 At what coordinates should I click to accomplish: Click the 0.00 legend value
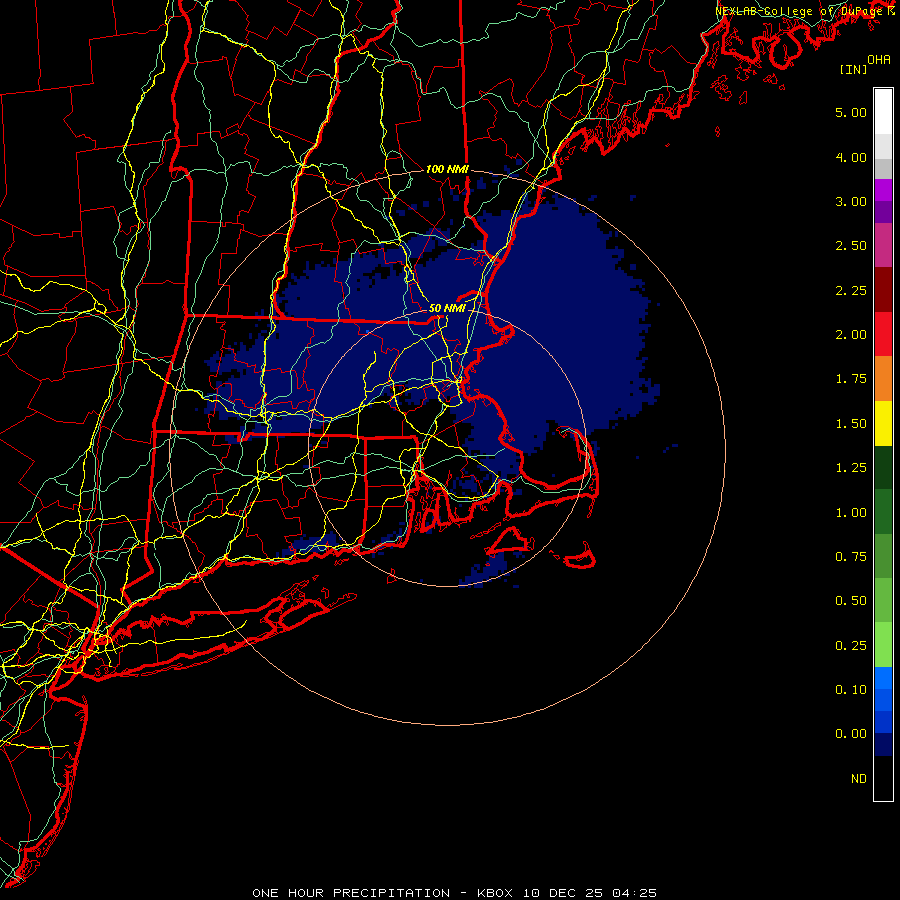point(851,734)
